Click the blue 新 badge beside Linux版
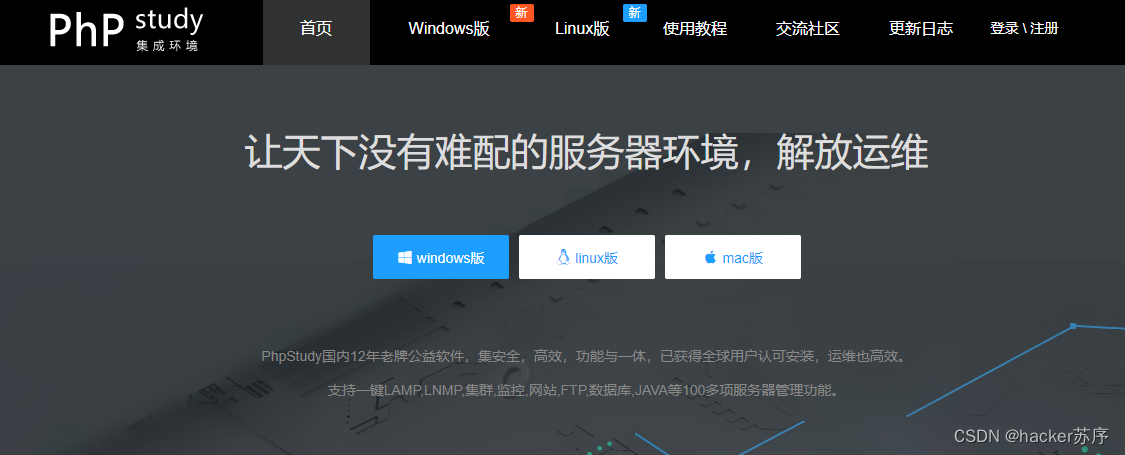The height and width of the screenshot is (455, 1125). [x=635, y=12]
